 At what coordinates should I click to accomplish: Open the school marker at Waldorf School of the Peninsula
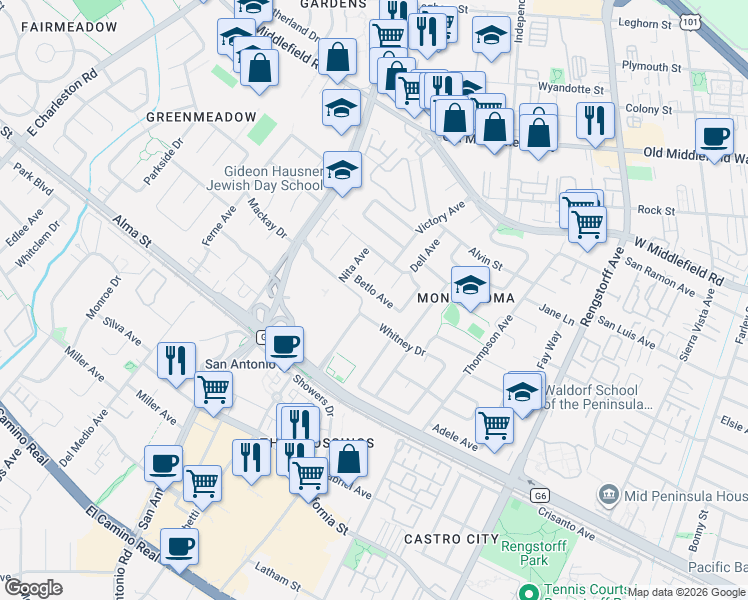point(522,393)
